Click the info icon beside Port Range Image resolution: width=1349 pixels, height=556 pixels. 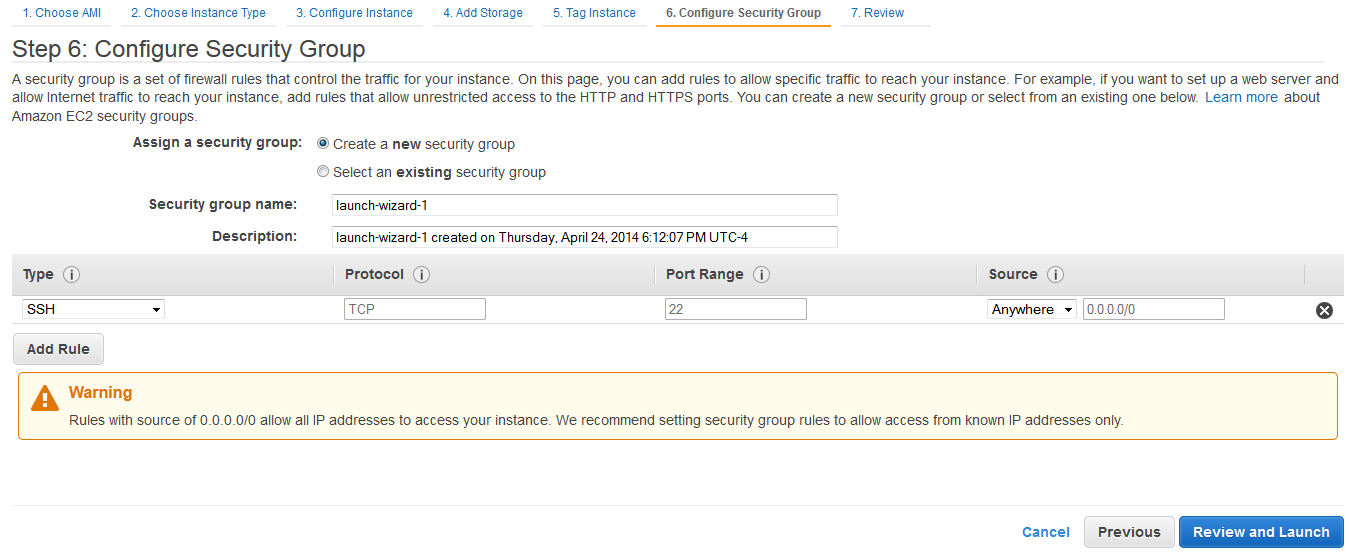761,275
